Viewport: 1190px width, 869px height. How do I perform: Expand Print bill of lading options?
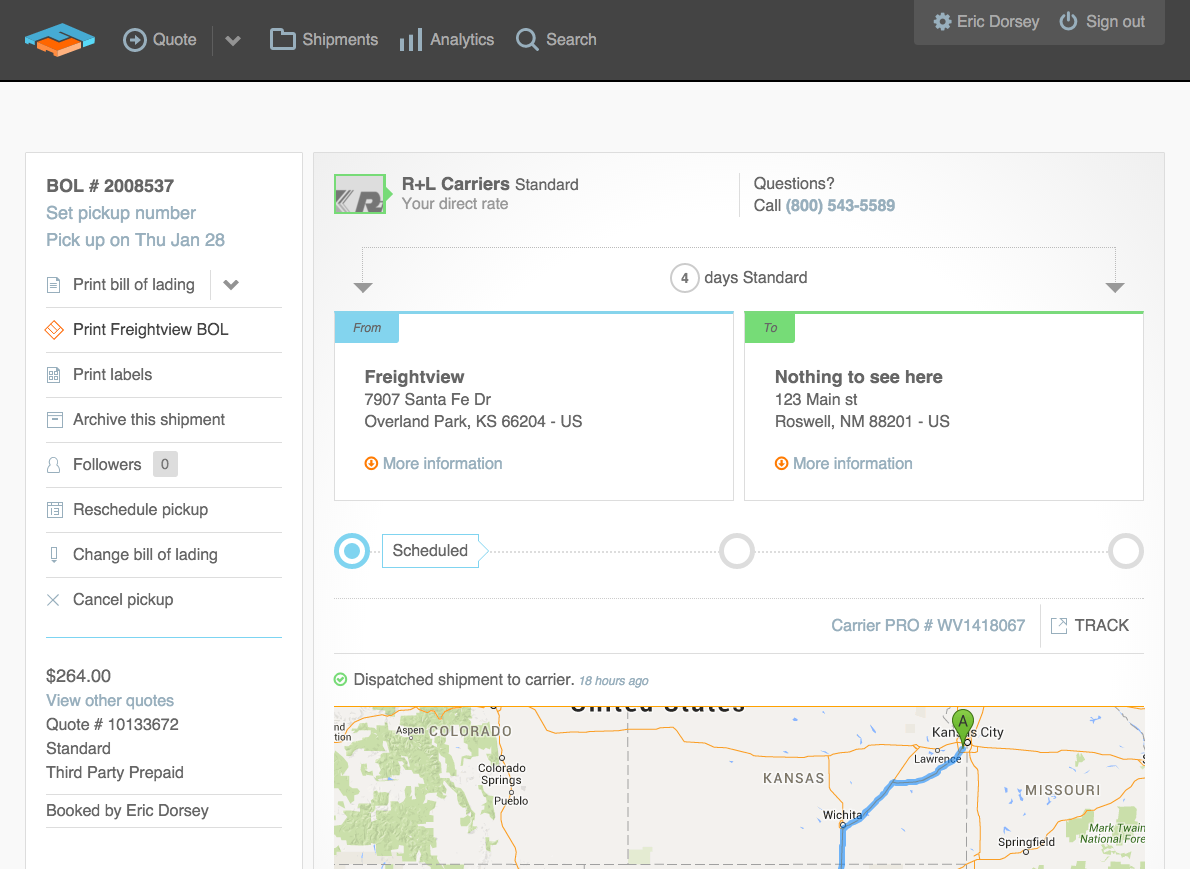[231, 285]
